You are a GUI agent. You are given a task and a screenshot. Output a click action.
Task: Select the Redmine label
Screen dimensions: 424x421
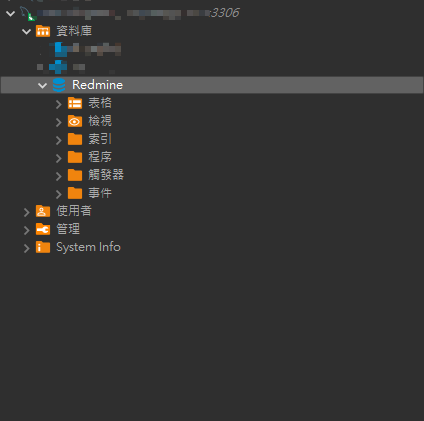pos(97,85)
